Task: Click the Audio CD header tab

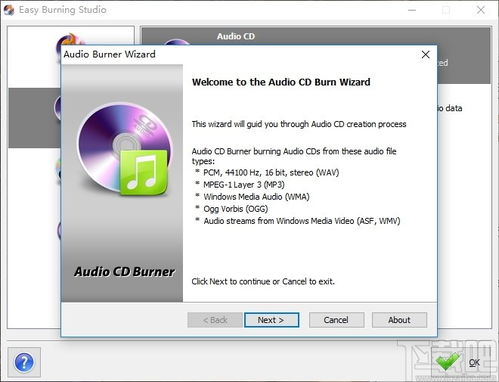Action: 236,36
